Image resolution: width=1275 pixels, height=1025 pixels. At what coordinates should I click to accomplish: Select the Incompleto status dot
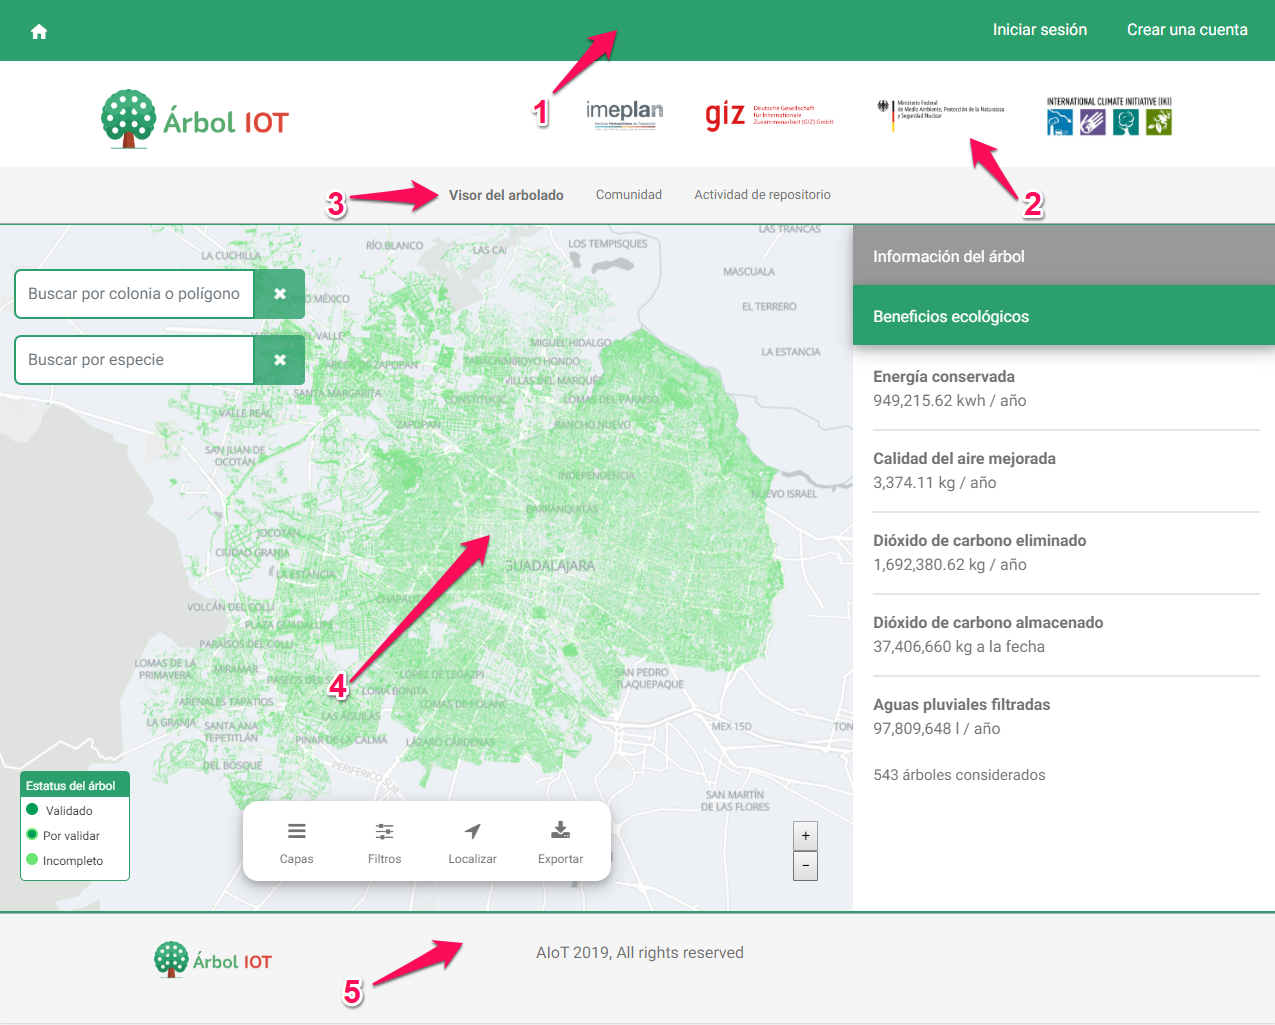tap(32, 860)
